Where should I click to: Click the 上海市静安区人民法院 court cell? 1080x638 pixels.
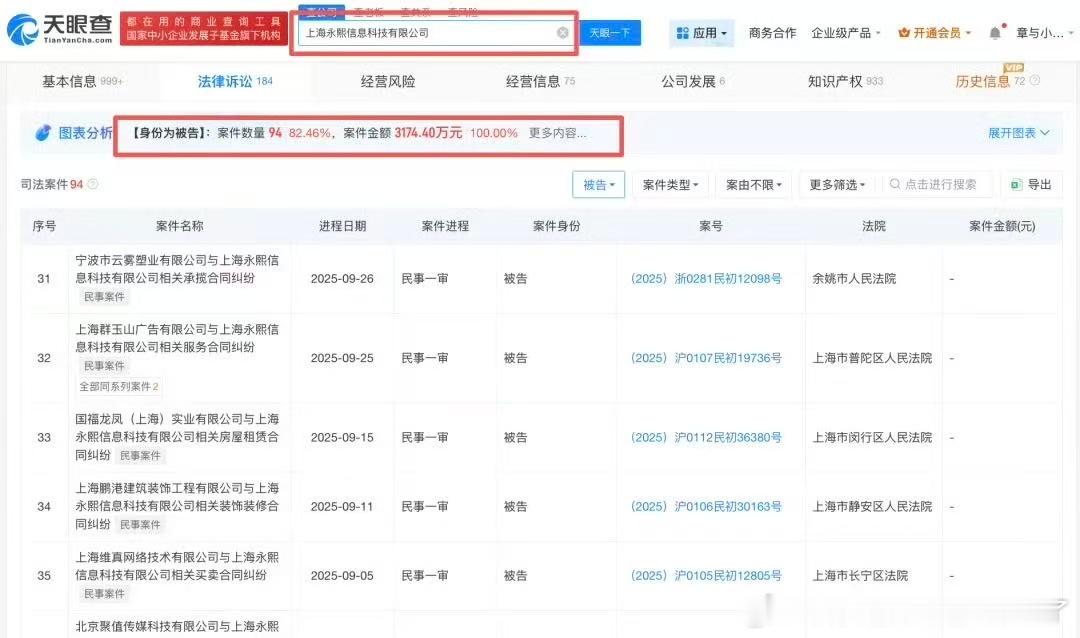(x=872, y=506)
